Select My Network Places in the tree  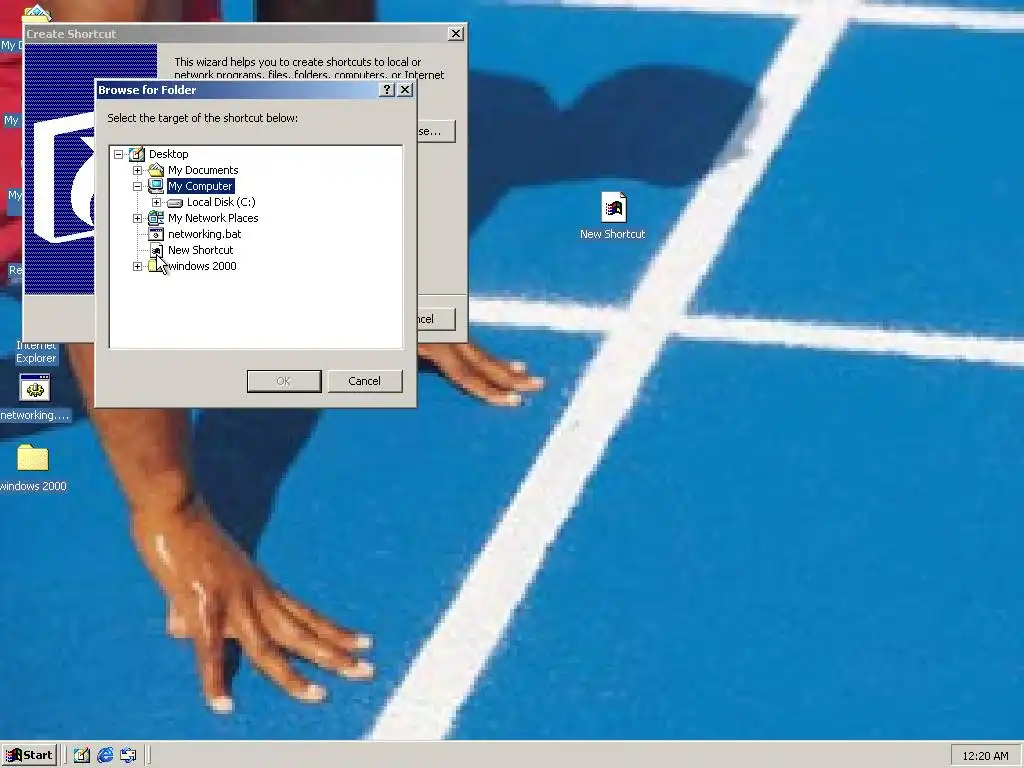213,218
